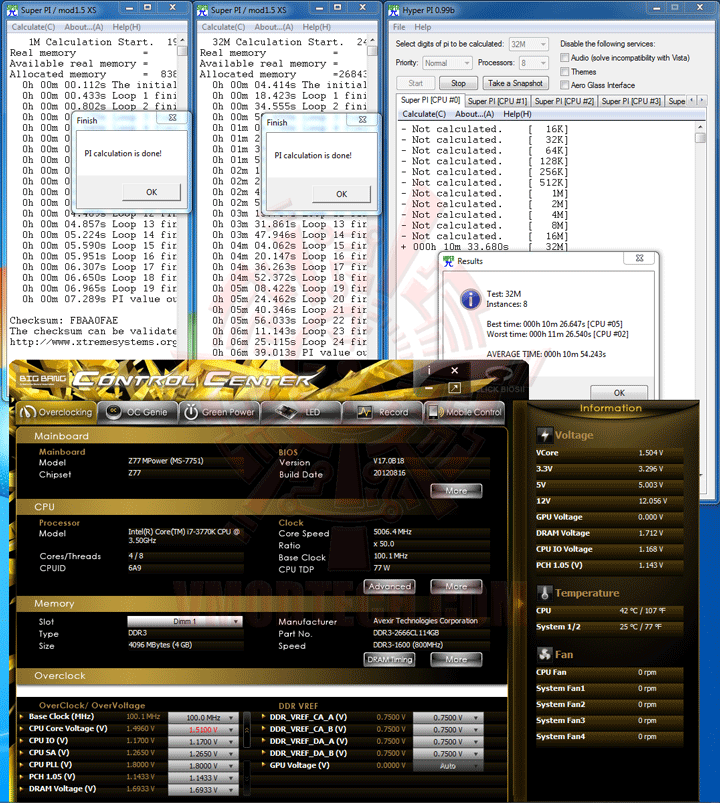Image resolution: width=720 pixels, height=803 pixels.
Task: Open CPU SA 1.2650 V dropdown
Action: coord(203,754)
